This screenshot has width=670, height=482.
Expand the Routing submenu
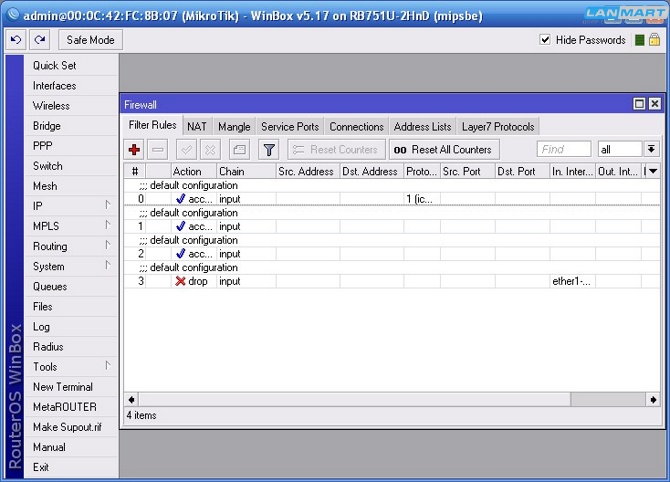[71, 246]
